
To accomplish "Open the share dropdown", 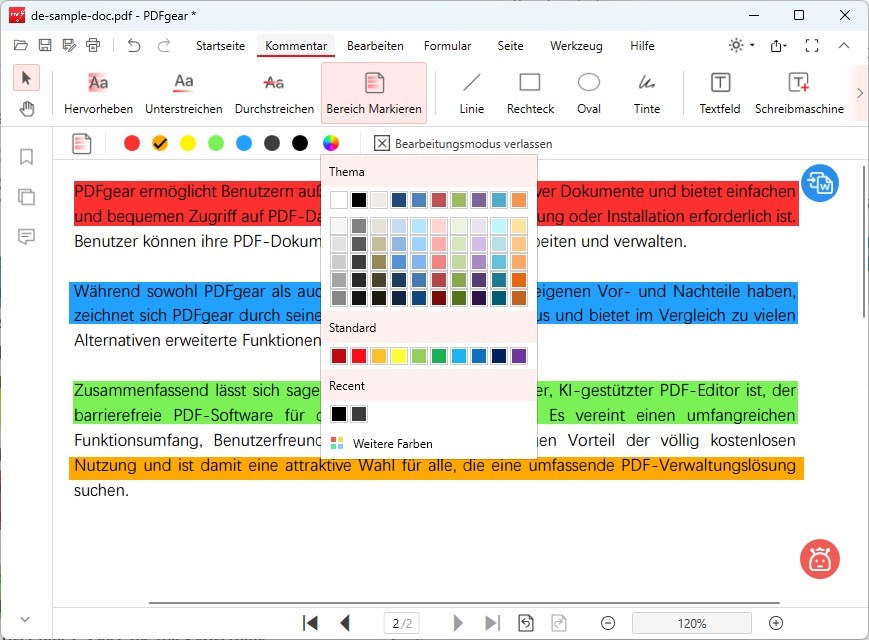I will tap(779, 45).
